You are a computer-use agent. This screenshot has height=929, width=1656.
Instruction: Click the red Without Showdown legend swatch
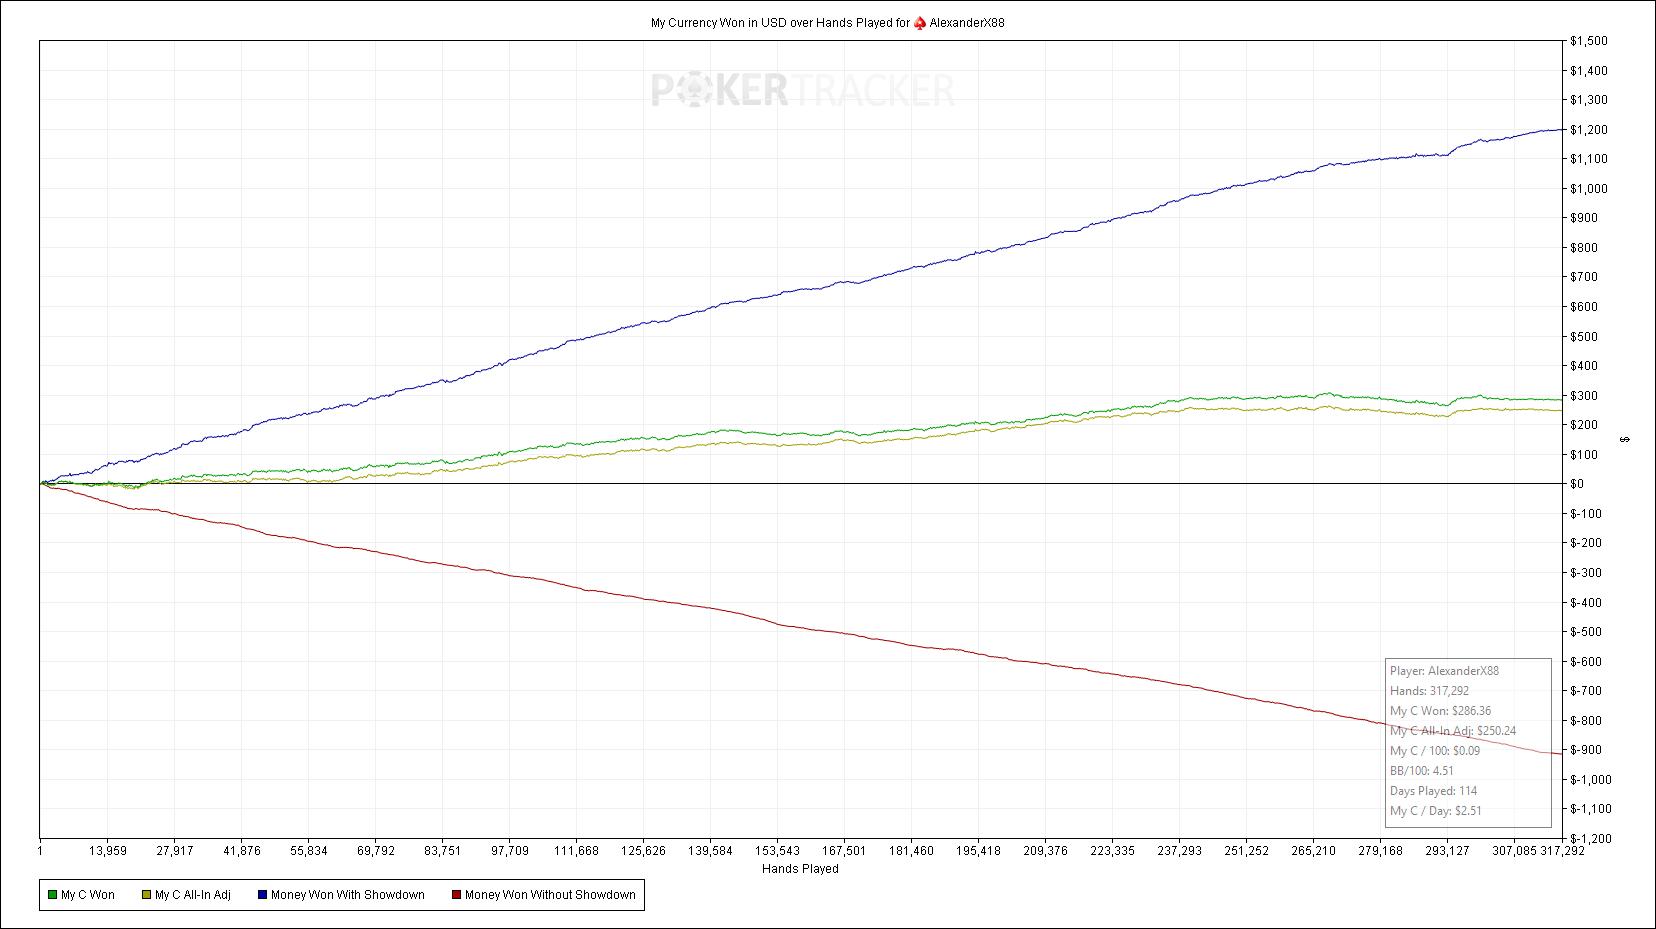click(x=456, y=895)
